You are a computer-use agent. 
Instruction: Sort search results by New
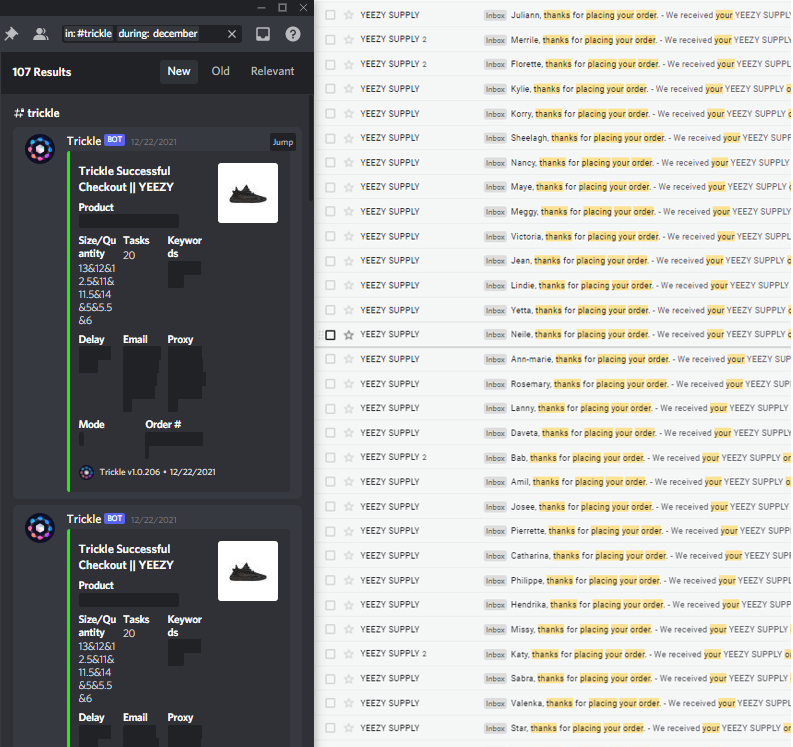[x=179, y=71]
